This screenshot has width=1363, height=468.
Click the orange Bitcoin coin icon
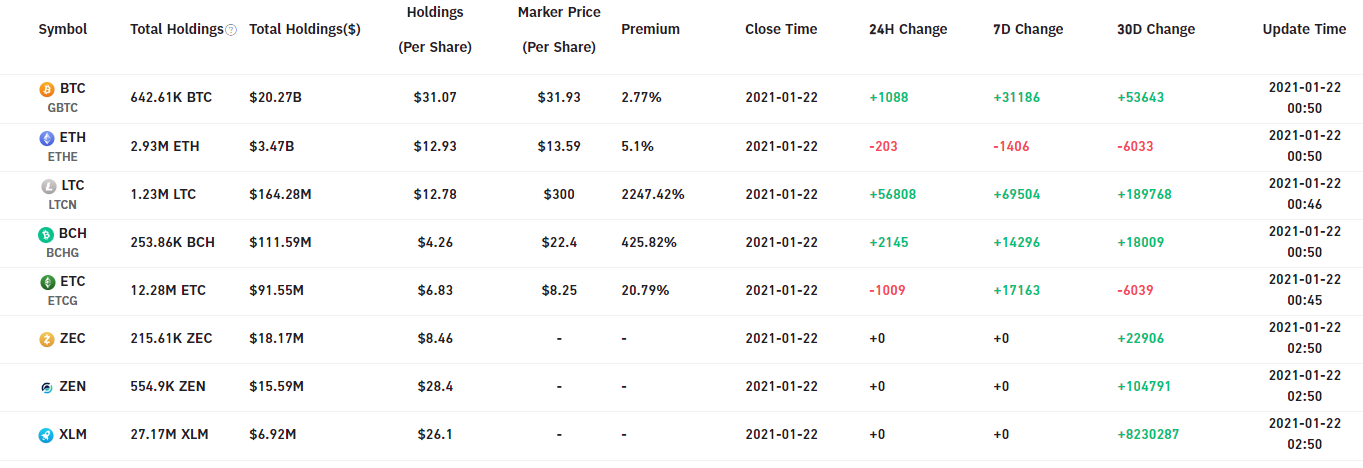(x=47, y=90)
